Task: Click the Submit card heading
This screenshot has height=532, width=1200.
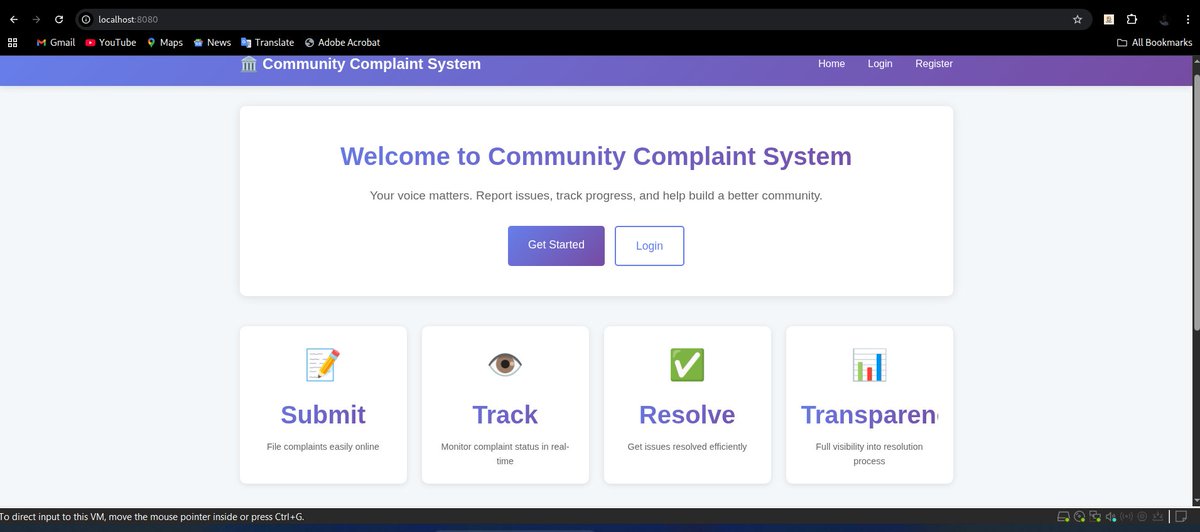Action: 323,415
